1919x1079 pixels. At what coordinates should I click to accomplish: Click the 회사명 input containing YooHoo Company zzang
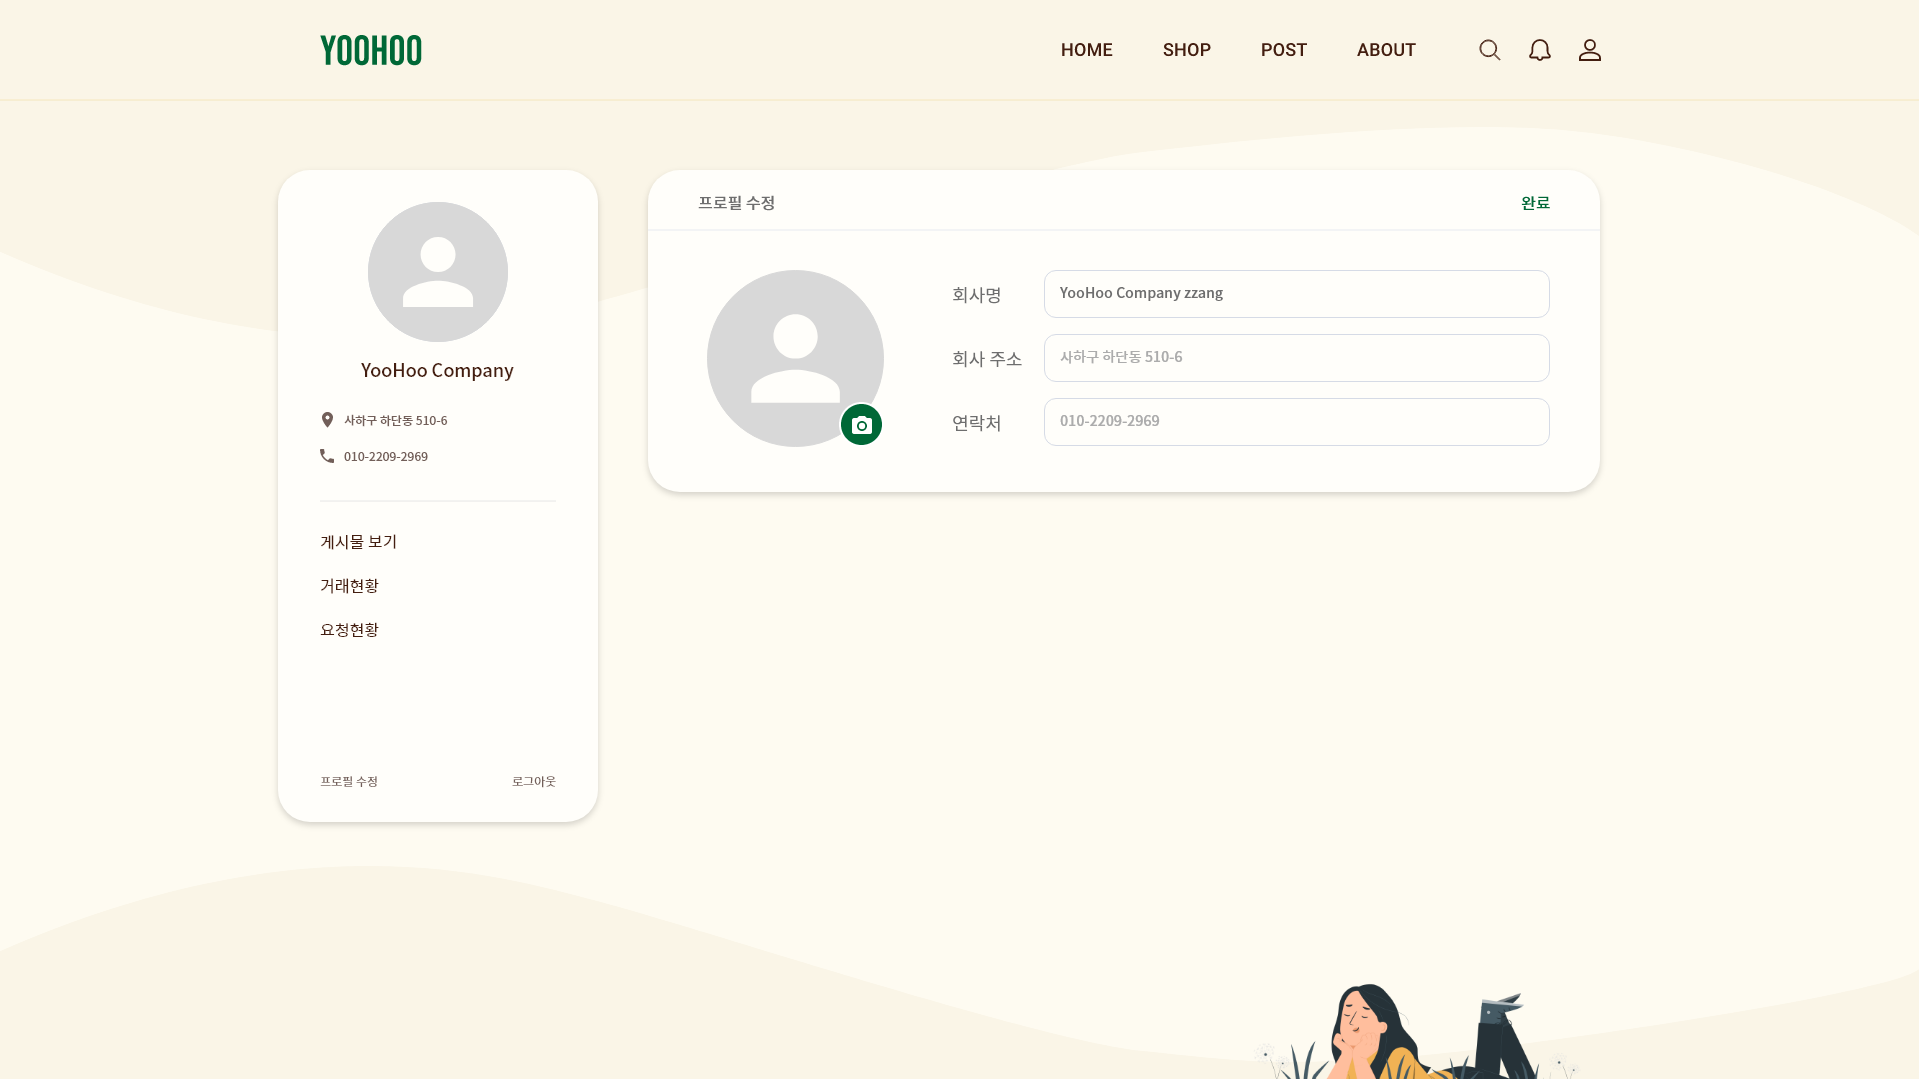point(1295,293)
